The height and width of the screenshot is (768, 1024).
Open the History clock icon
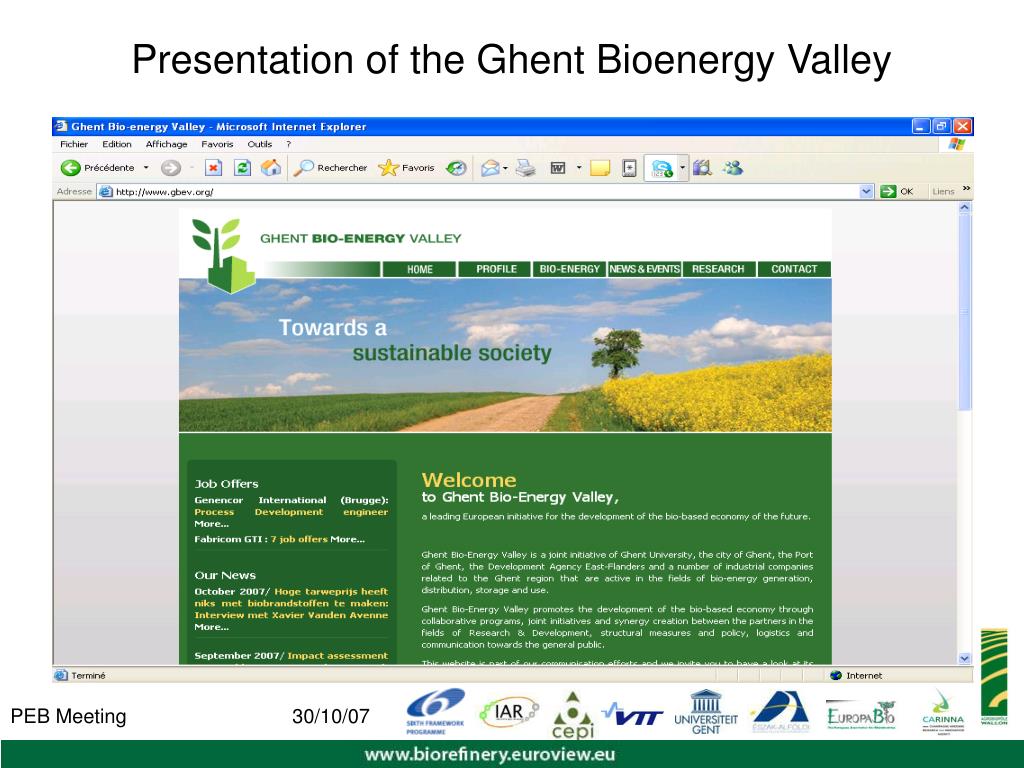(x=456, y=168)
